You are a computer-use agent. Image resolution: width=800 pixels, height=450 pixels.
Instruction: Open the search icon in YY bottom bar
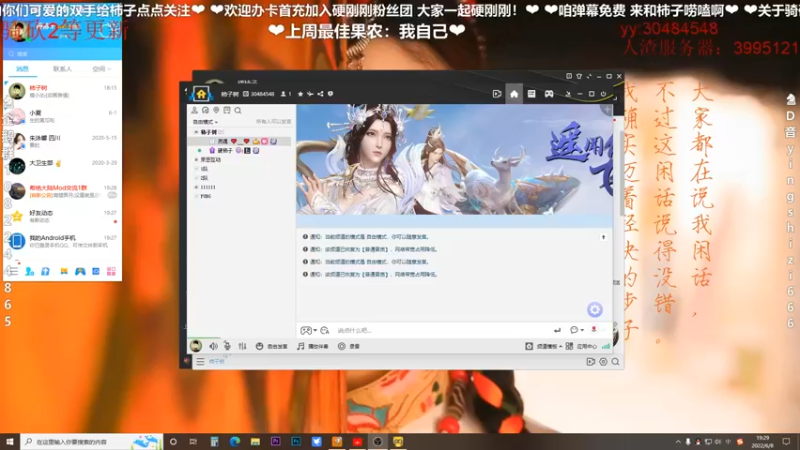(x=615, y=362)
